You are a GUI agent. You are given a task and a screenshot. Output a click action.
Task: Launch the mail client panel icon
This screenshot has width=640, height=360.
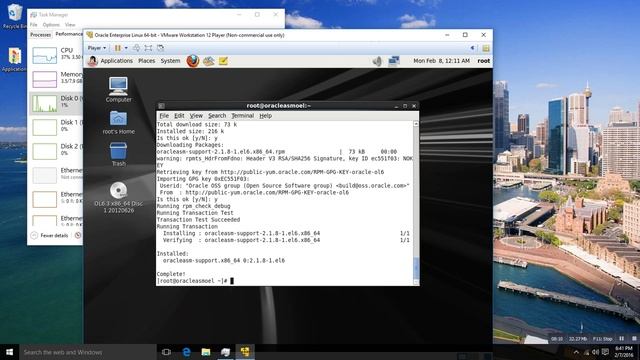(209, 61)
